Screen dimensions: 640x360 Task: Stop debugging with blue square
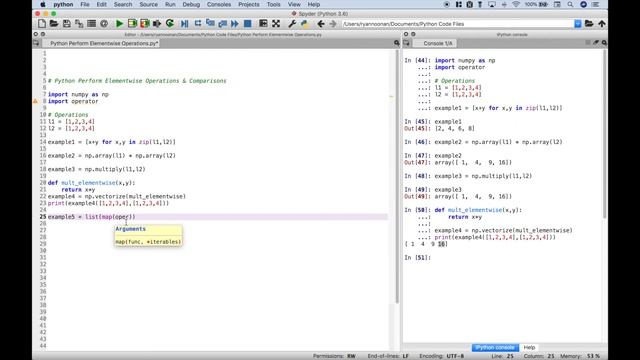(x=247, y=24)
